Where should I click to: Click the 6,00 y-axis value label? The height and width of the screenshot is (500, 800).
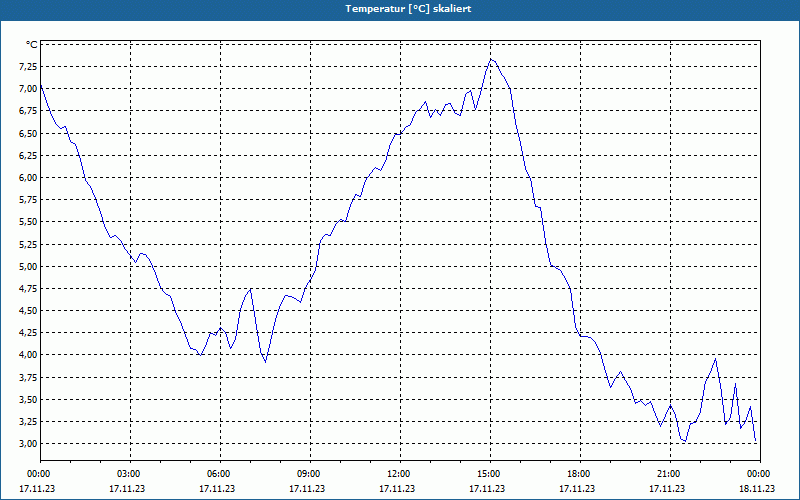[30, 178]
